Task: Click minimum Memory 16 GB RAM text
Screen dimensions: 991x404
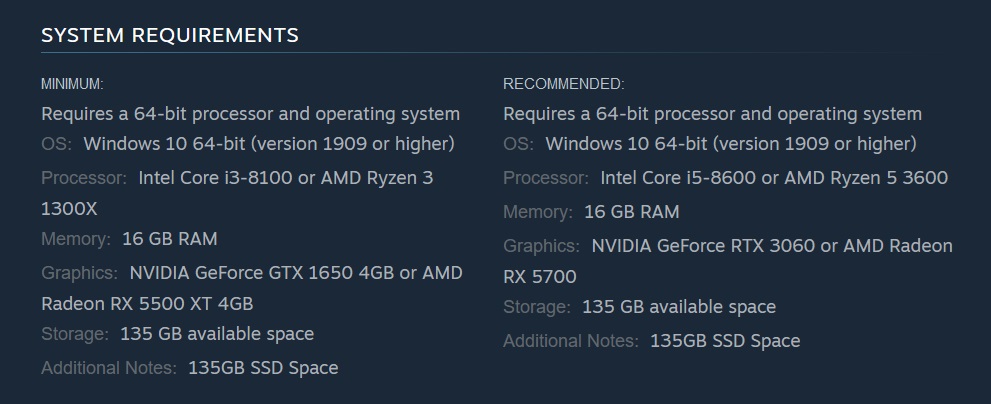Action: (169, 239)
